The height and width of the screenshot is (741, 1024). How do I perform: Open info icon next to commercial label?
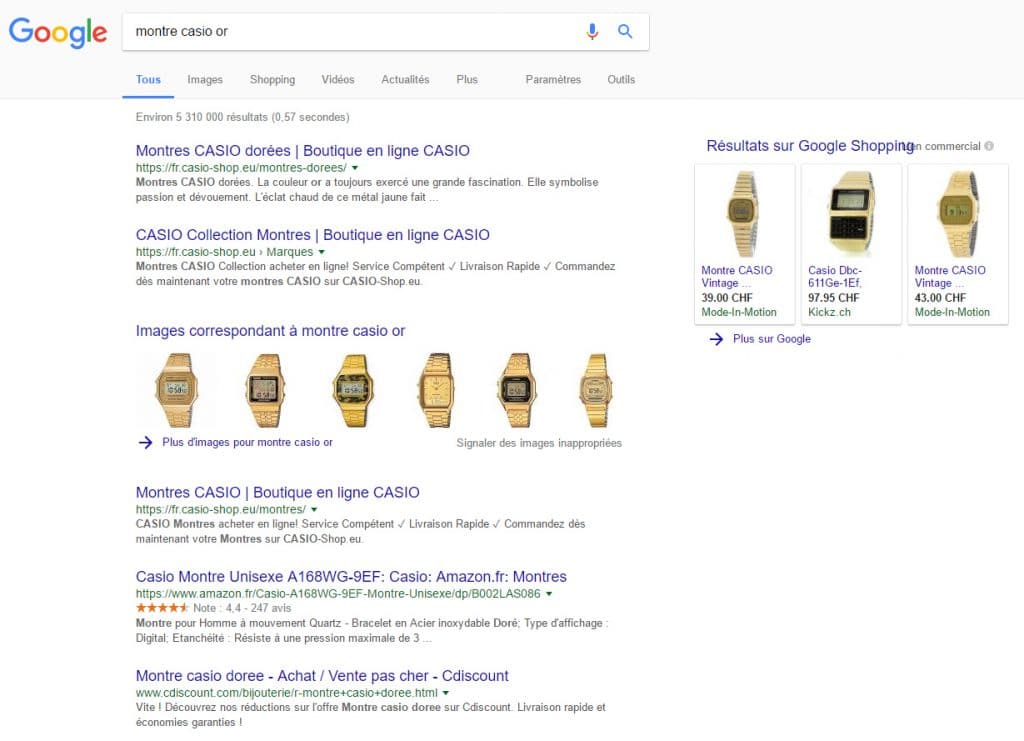[x=989, y=146]
